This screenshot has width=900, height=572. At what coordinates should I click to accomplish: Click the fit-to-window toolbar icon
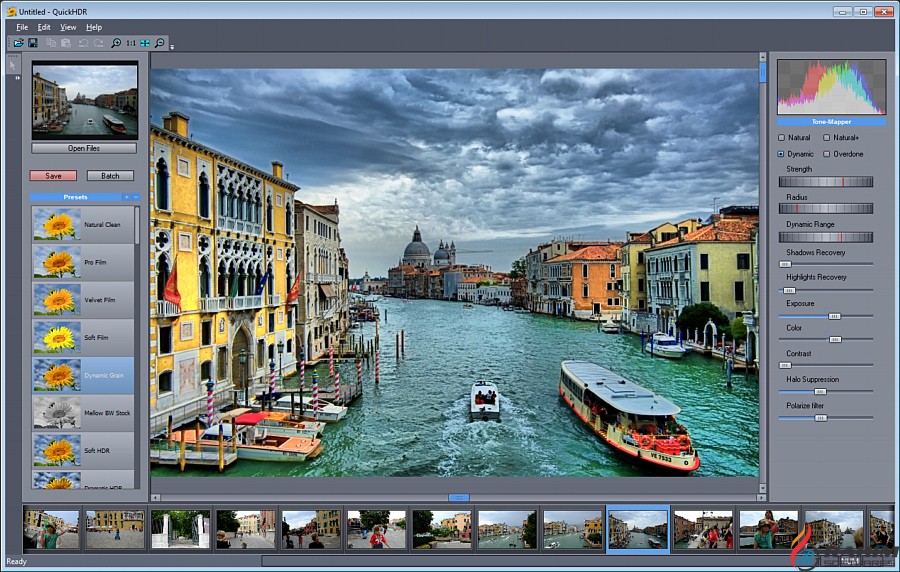click(145, 43)
